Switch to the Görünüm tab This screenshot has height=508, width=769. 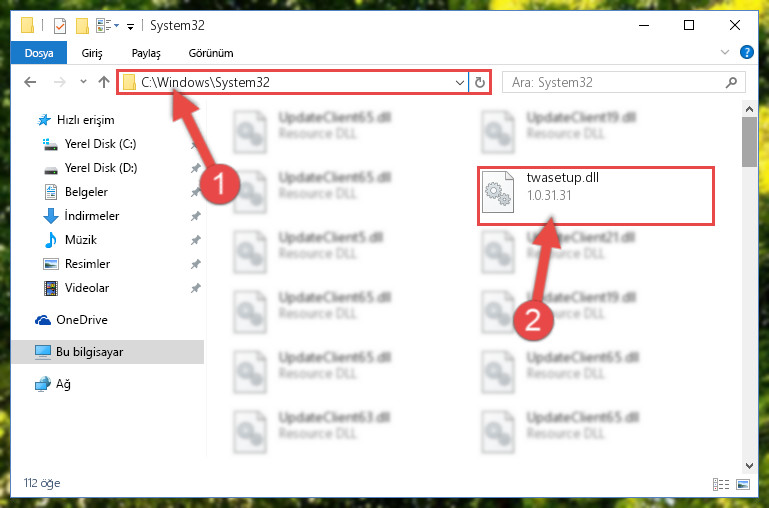tap(211, 53)
